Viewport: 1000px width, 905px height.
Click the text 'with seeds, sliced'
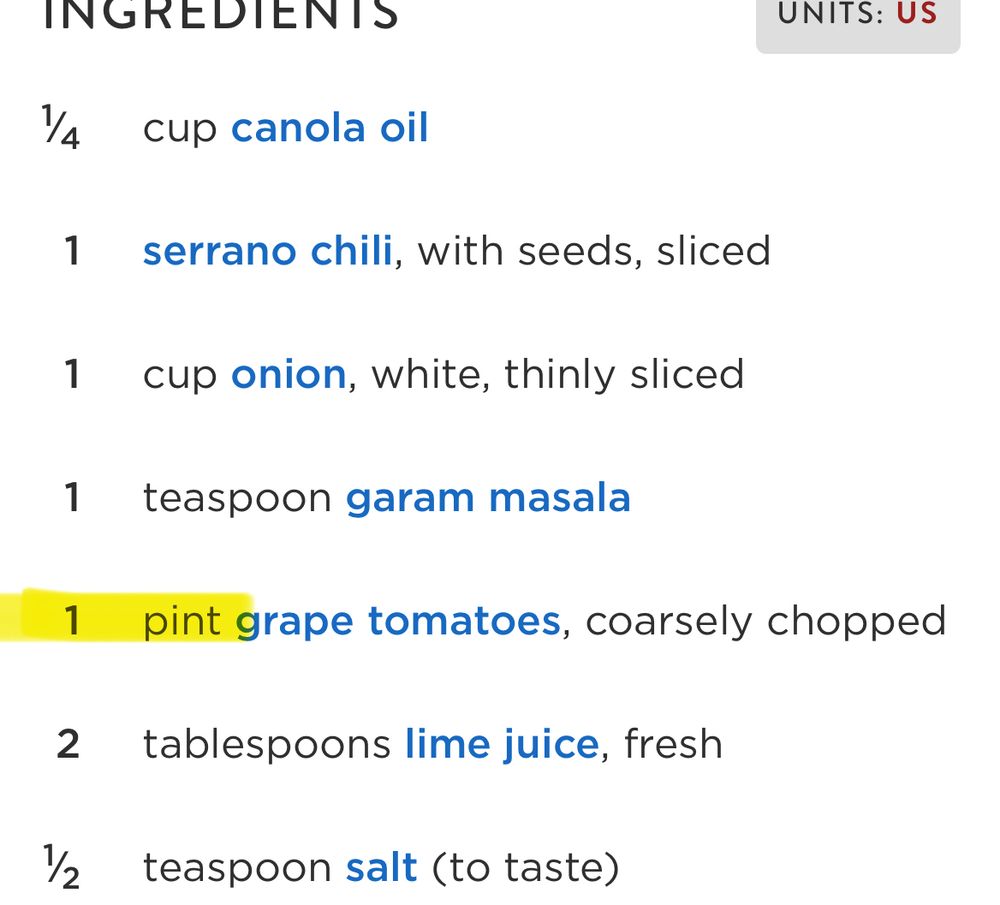pyautogui.click(x=594, y=251)
